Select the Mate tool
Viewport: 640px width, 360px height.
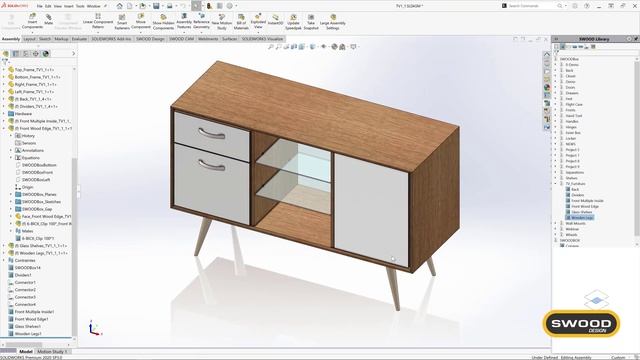49,19
